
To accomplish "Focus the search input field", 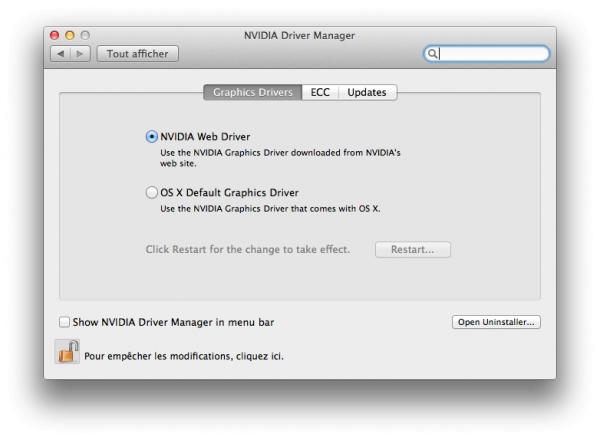I will [486, 54].
